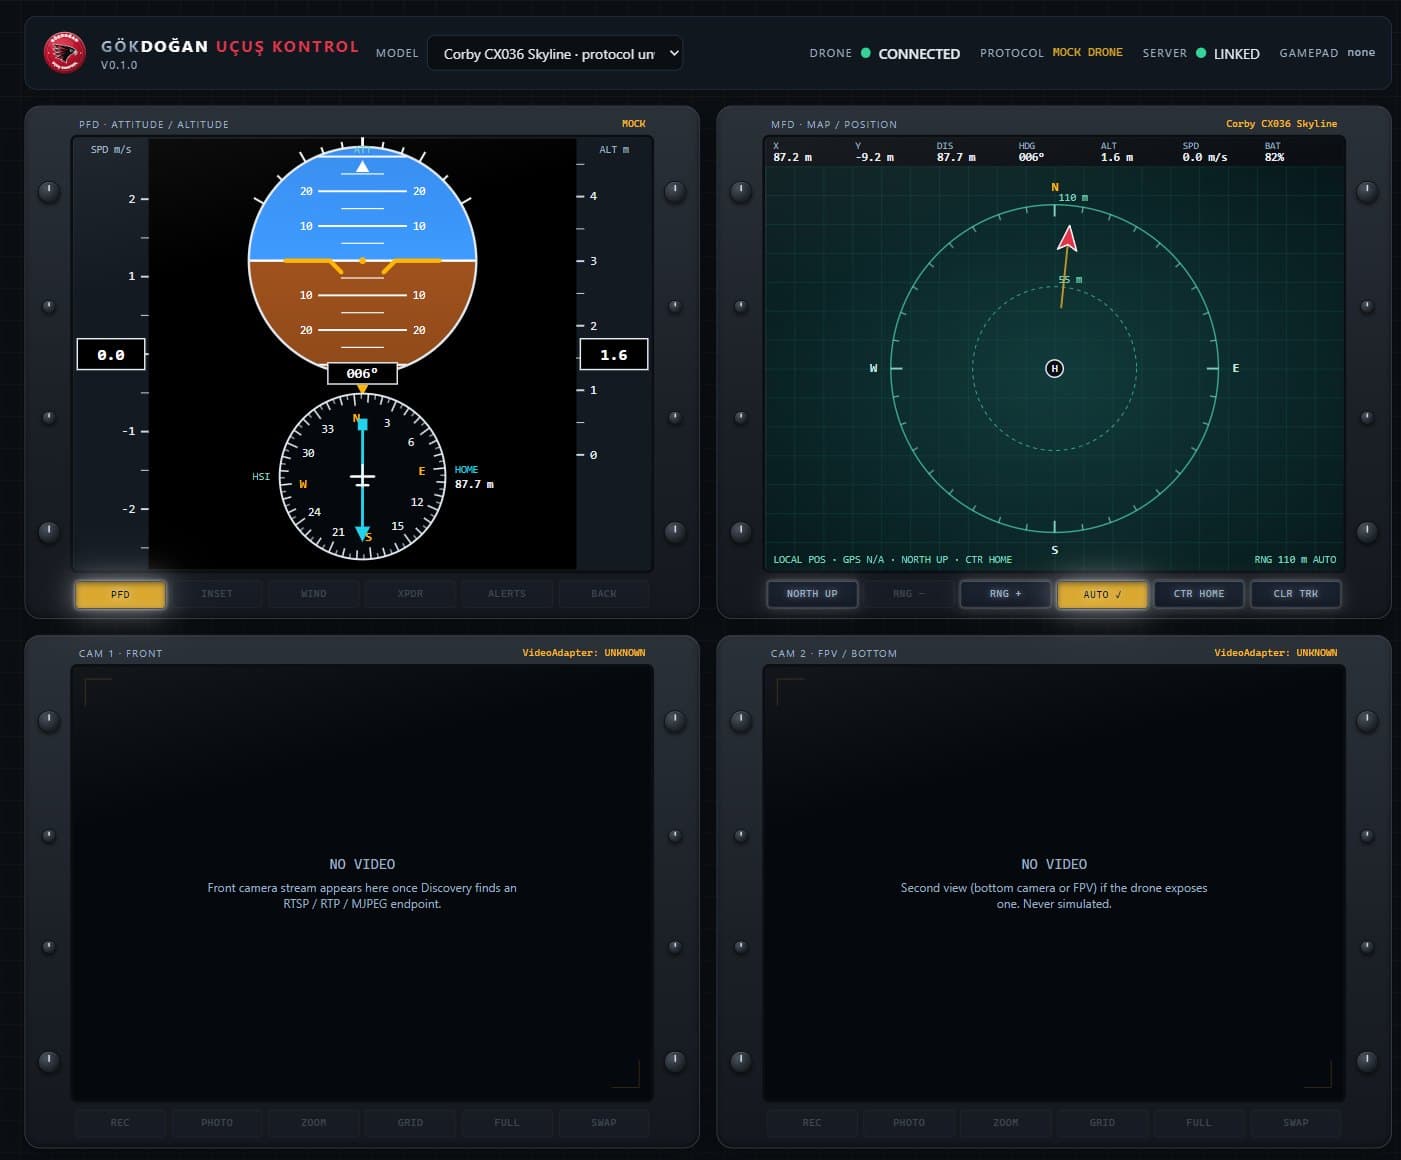Click the CTR HOME button
The height and width of the screenshot is (1160, 1401).
(1199, 594)
